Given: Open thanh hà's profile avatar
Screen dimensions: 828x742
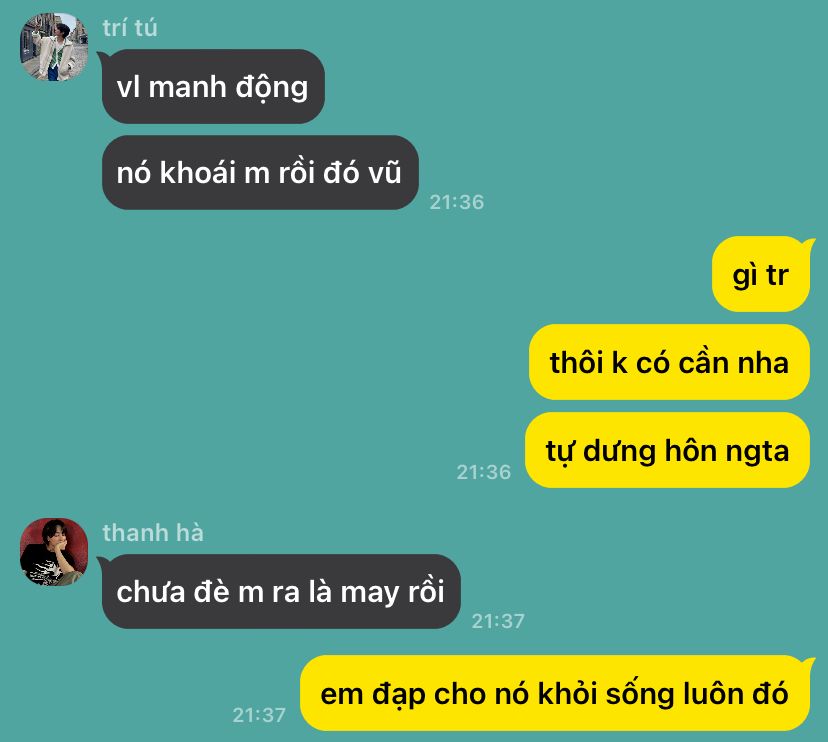Looking at the screenshot, I should (54, 552).
